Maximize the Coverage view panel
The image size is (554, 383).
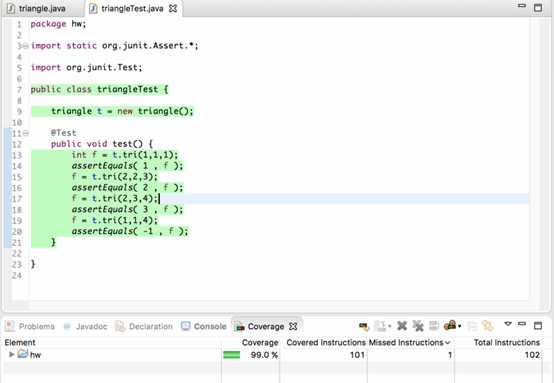coord(538,325)
